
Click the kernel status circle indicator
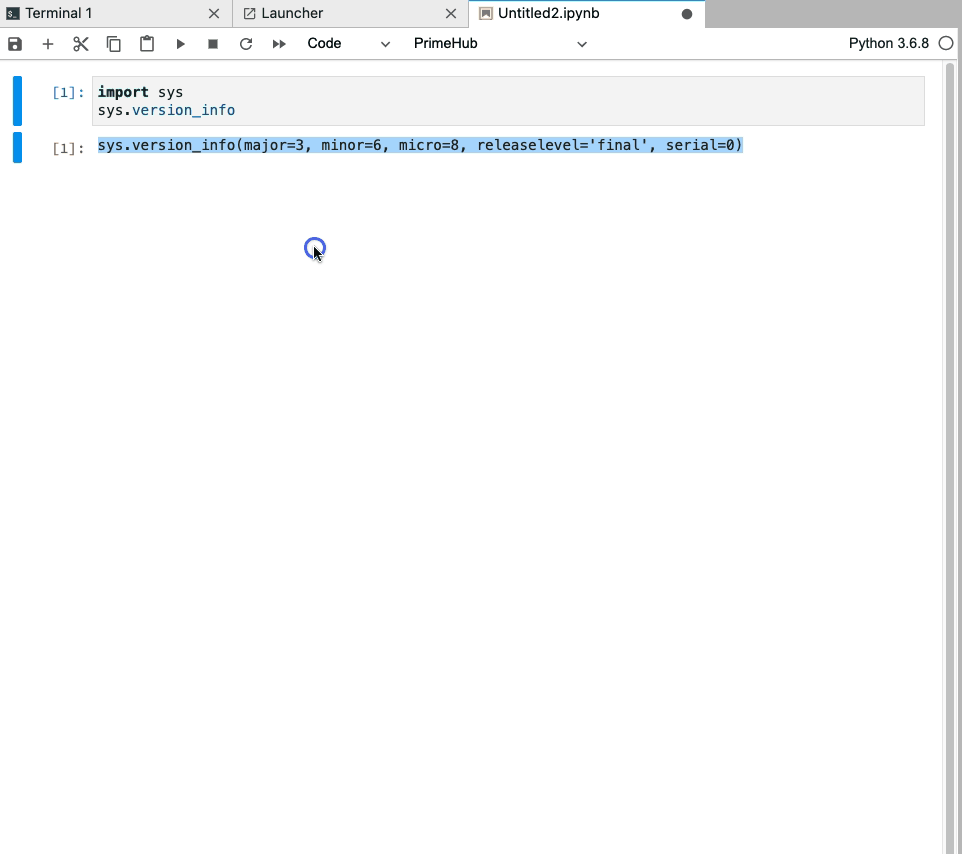point(946,44)
